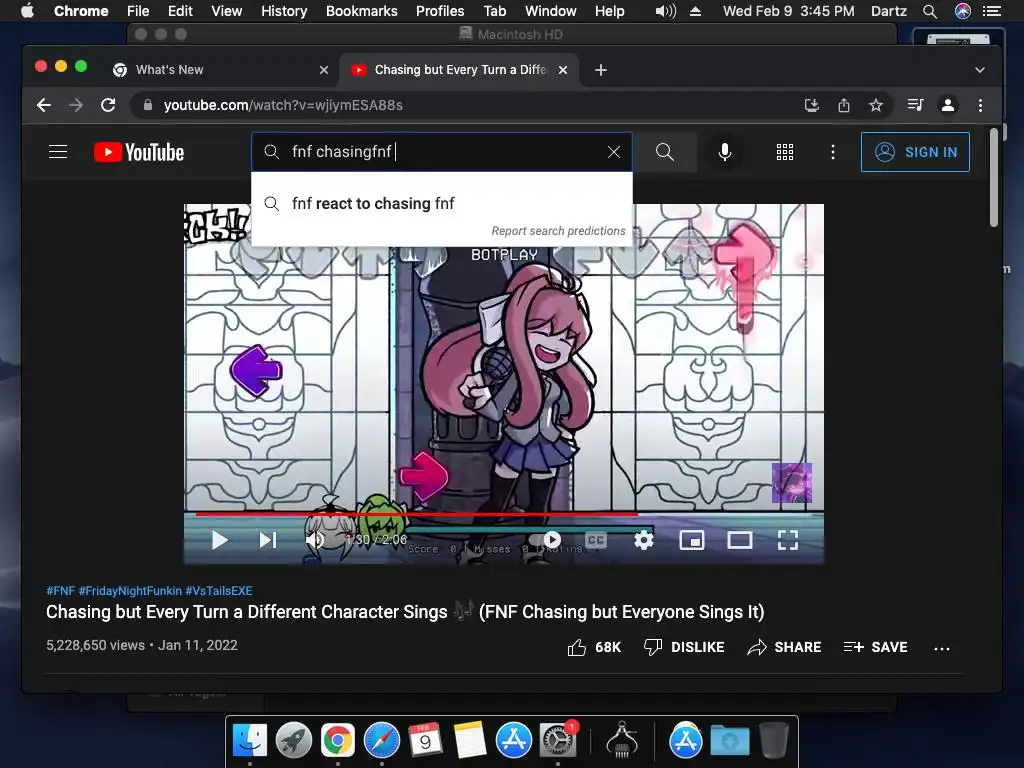Open Finder from the Dock
Screen dimensions: 1024x768
tap(250, 741)
